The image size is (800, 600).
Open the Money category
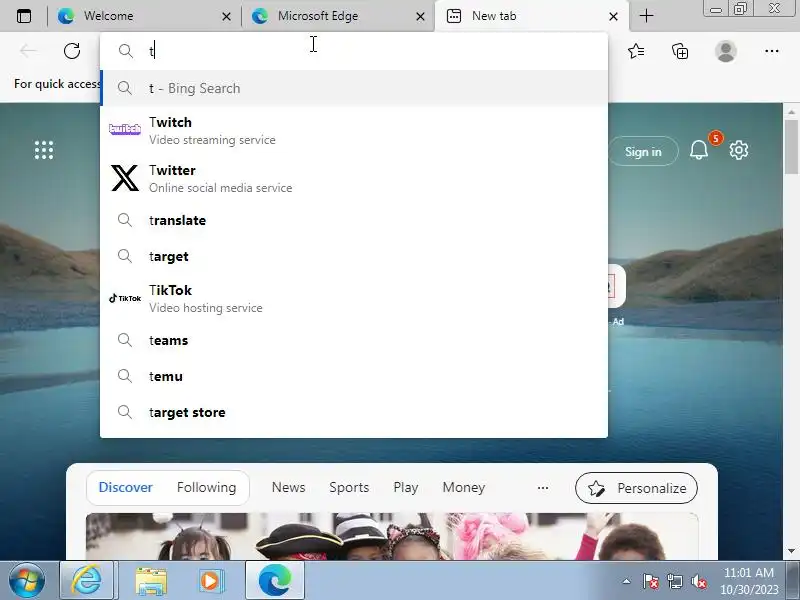pyautogui.click(x=464, y=488)
